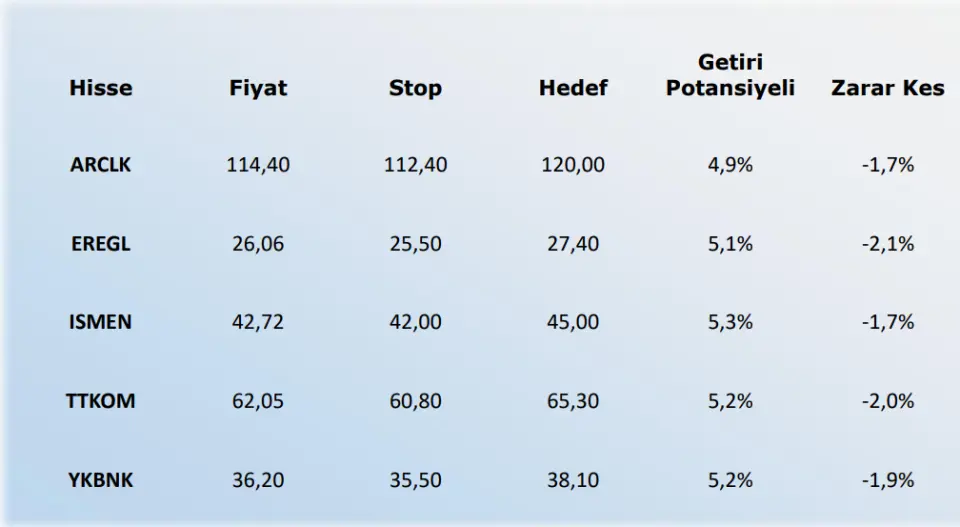Select the YKBNK stock row label

101,481
